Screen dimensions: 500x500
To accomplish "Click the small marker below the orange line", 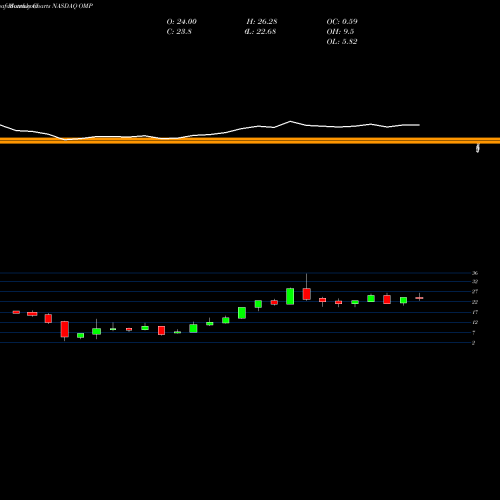I will [x=478, y=148].
